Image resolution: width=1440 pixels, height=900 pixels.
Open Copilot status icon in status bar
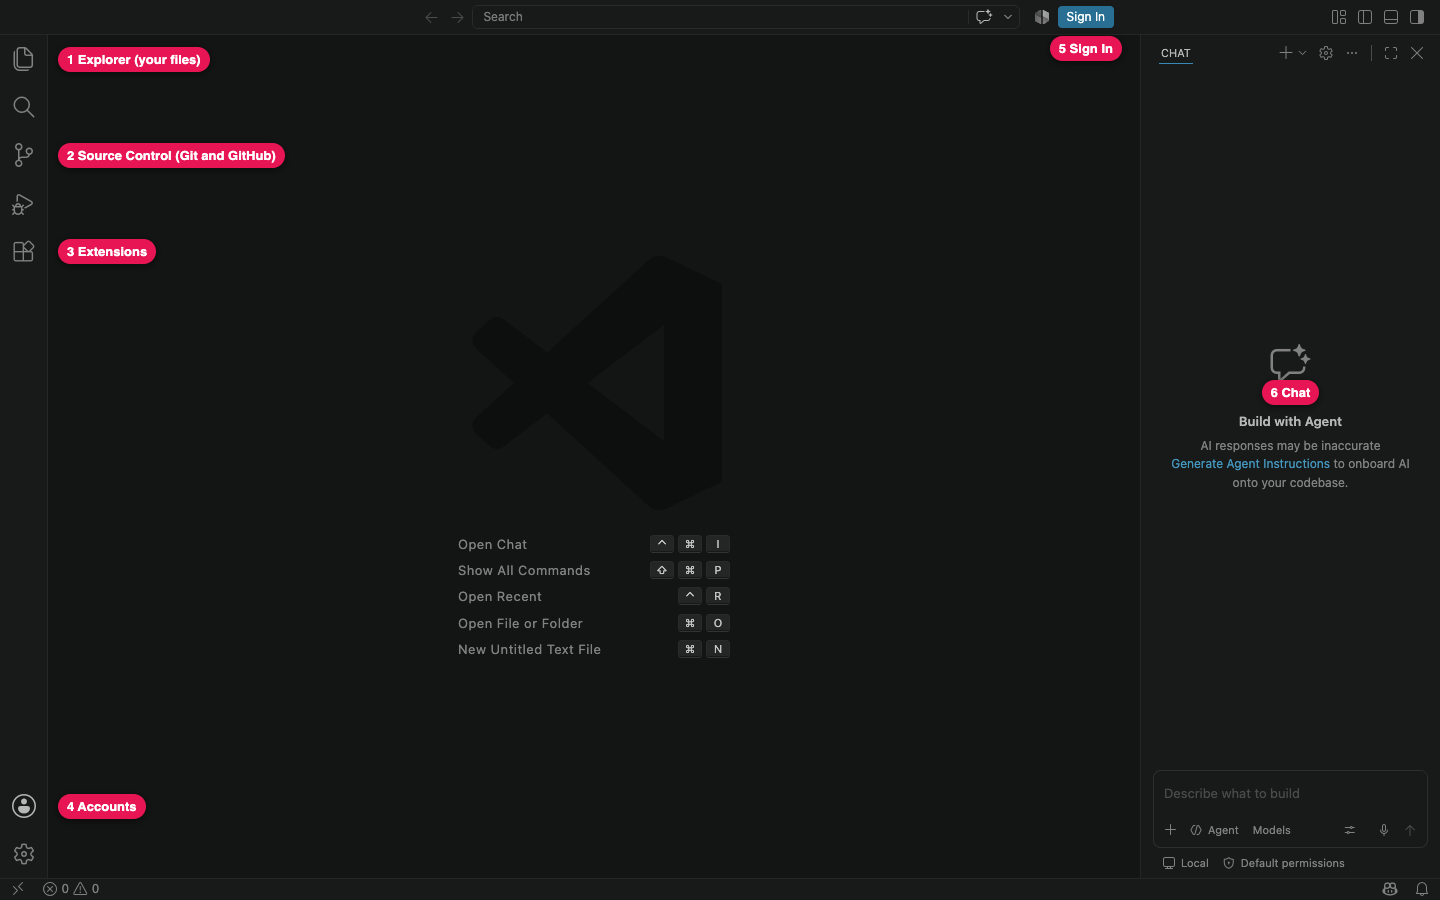[1390, 889]
